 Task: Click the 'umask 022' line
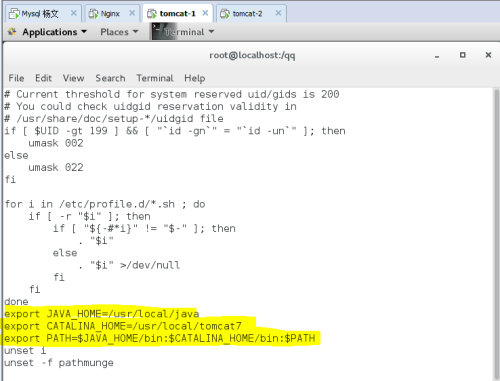point(56,167)
